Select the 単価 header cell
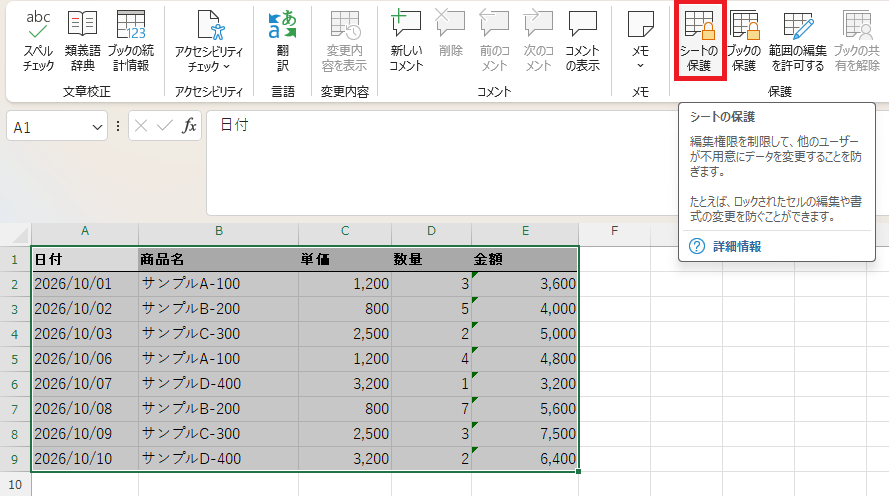Screen dimensions: 889x496 [x=345, y=260]
